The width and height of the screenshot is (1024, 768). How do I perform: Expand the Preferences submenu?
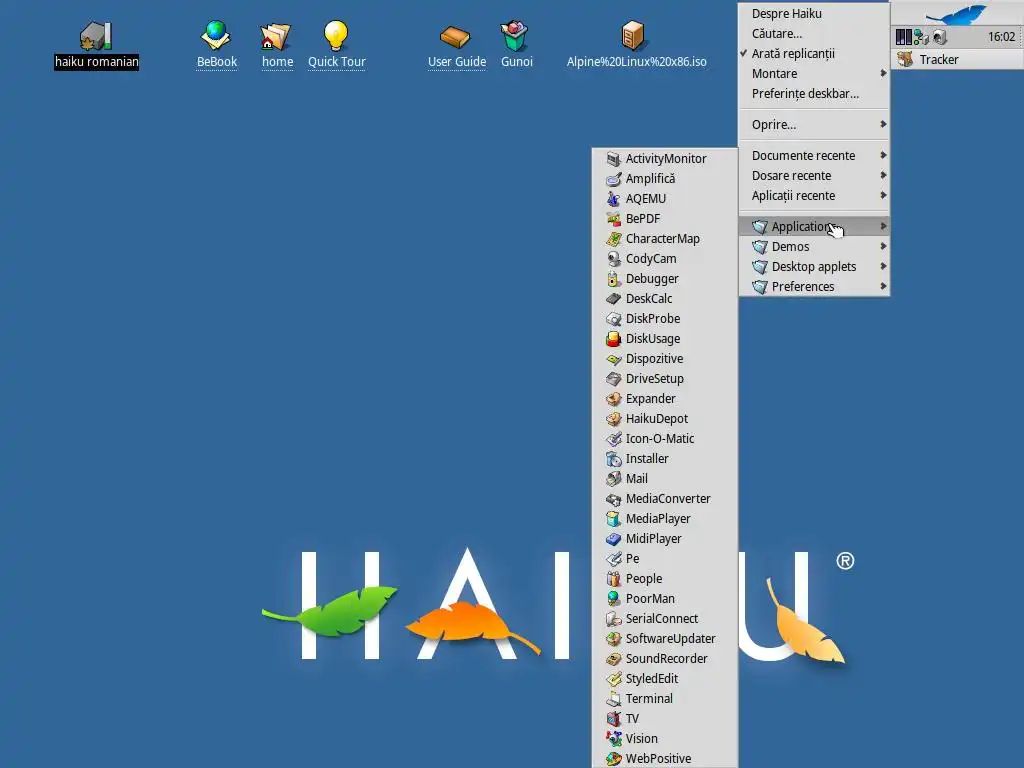[x=814, y=287]
